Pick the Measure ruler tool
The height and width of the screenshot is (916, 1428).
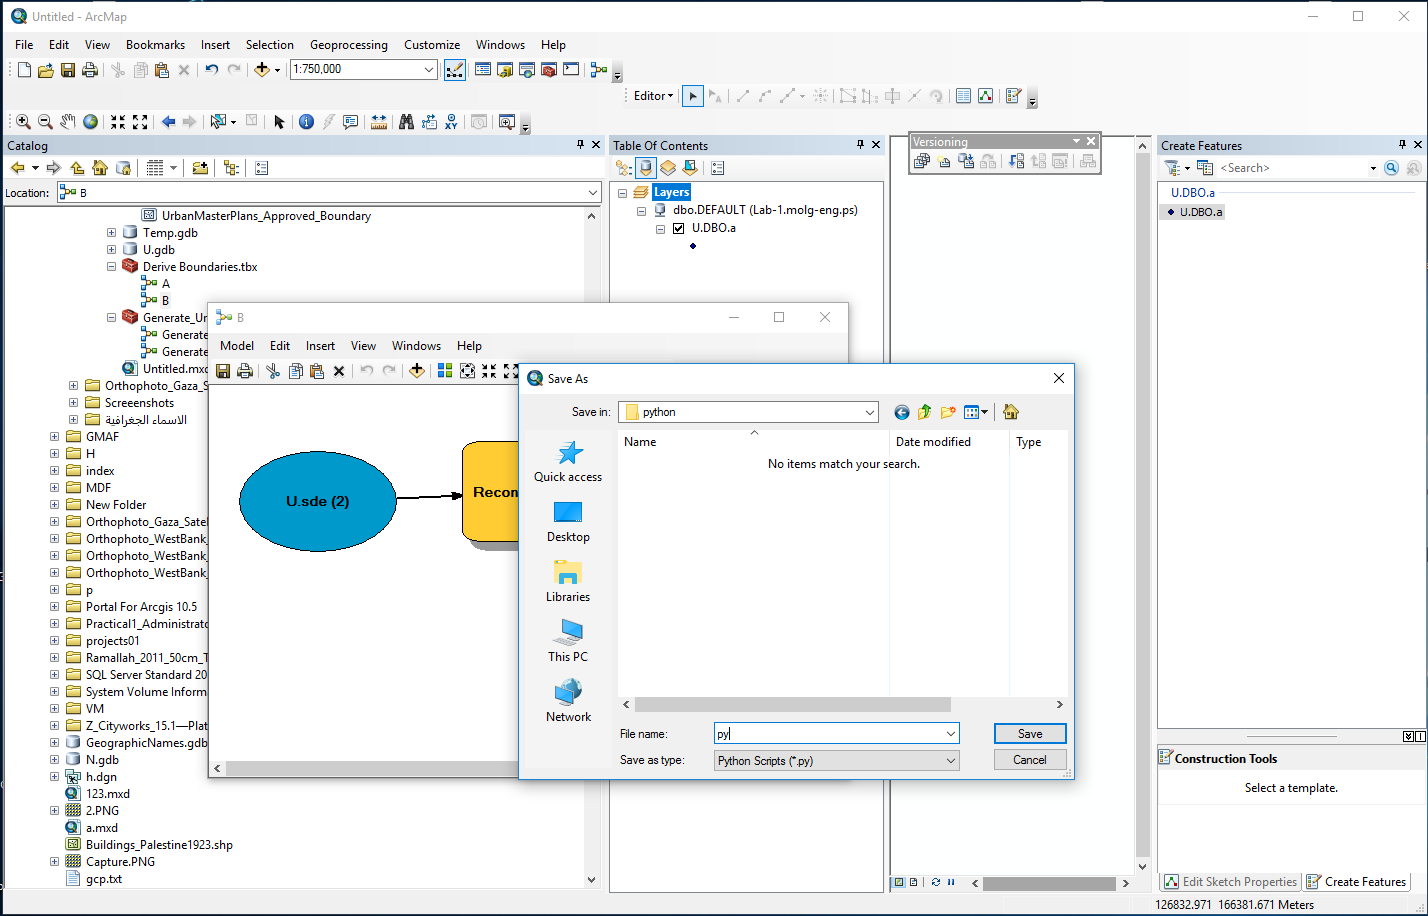pos(379,122)
